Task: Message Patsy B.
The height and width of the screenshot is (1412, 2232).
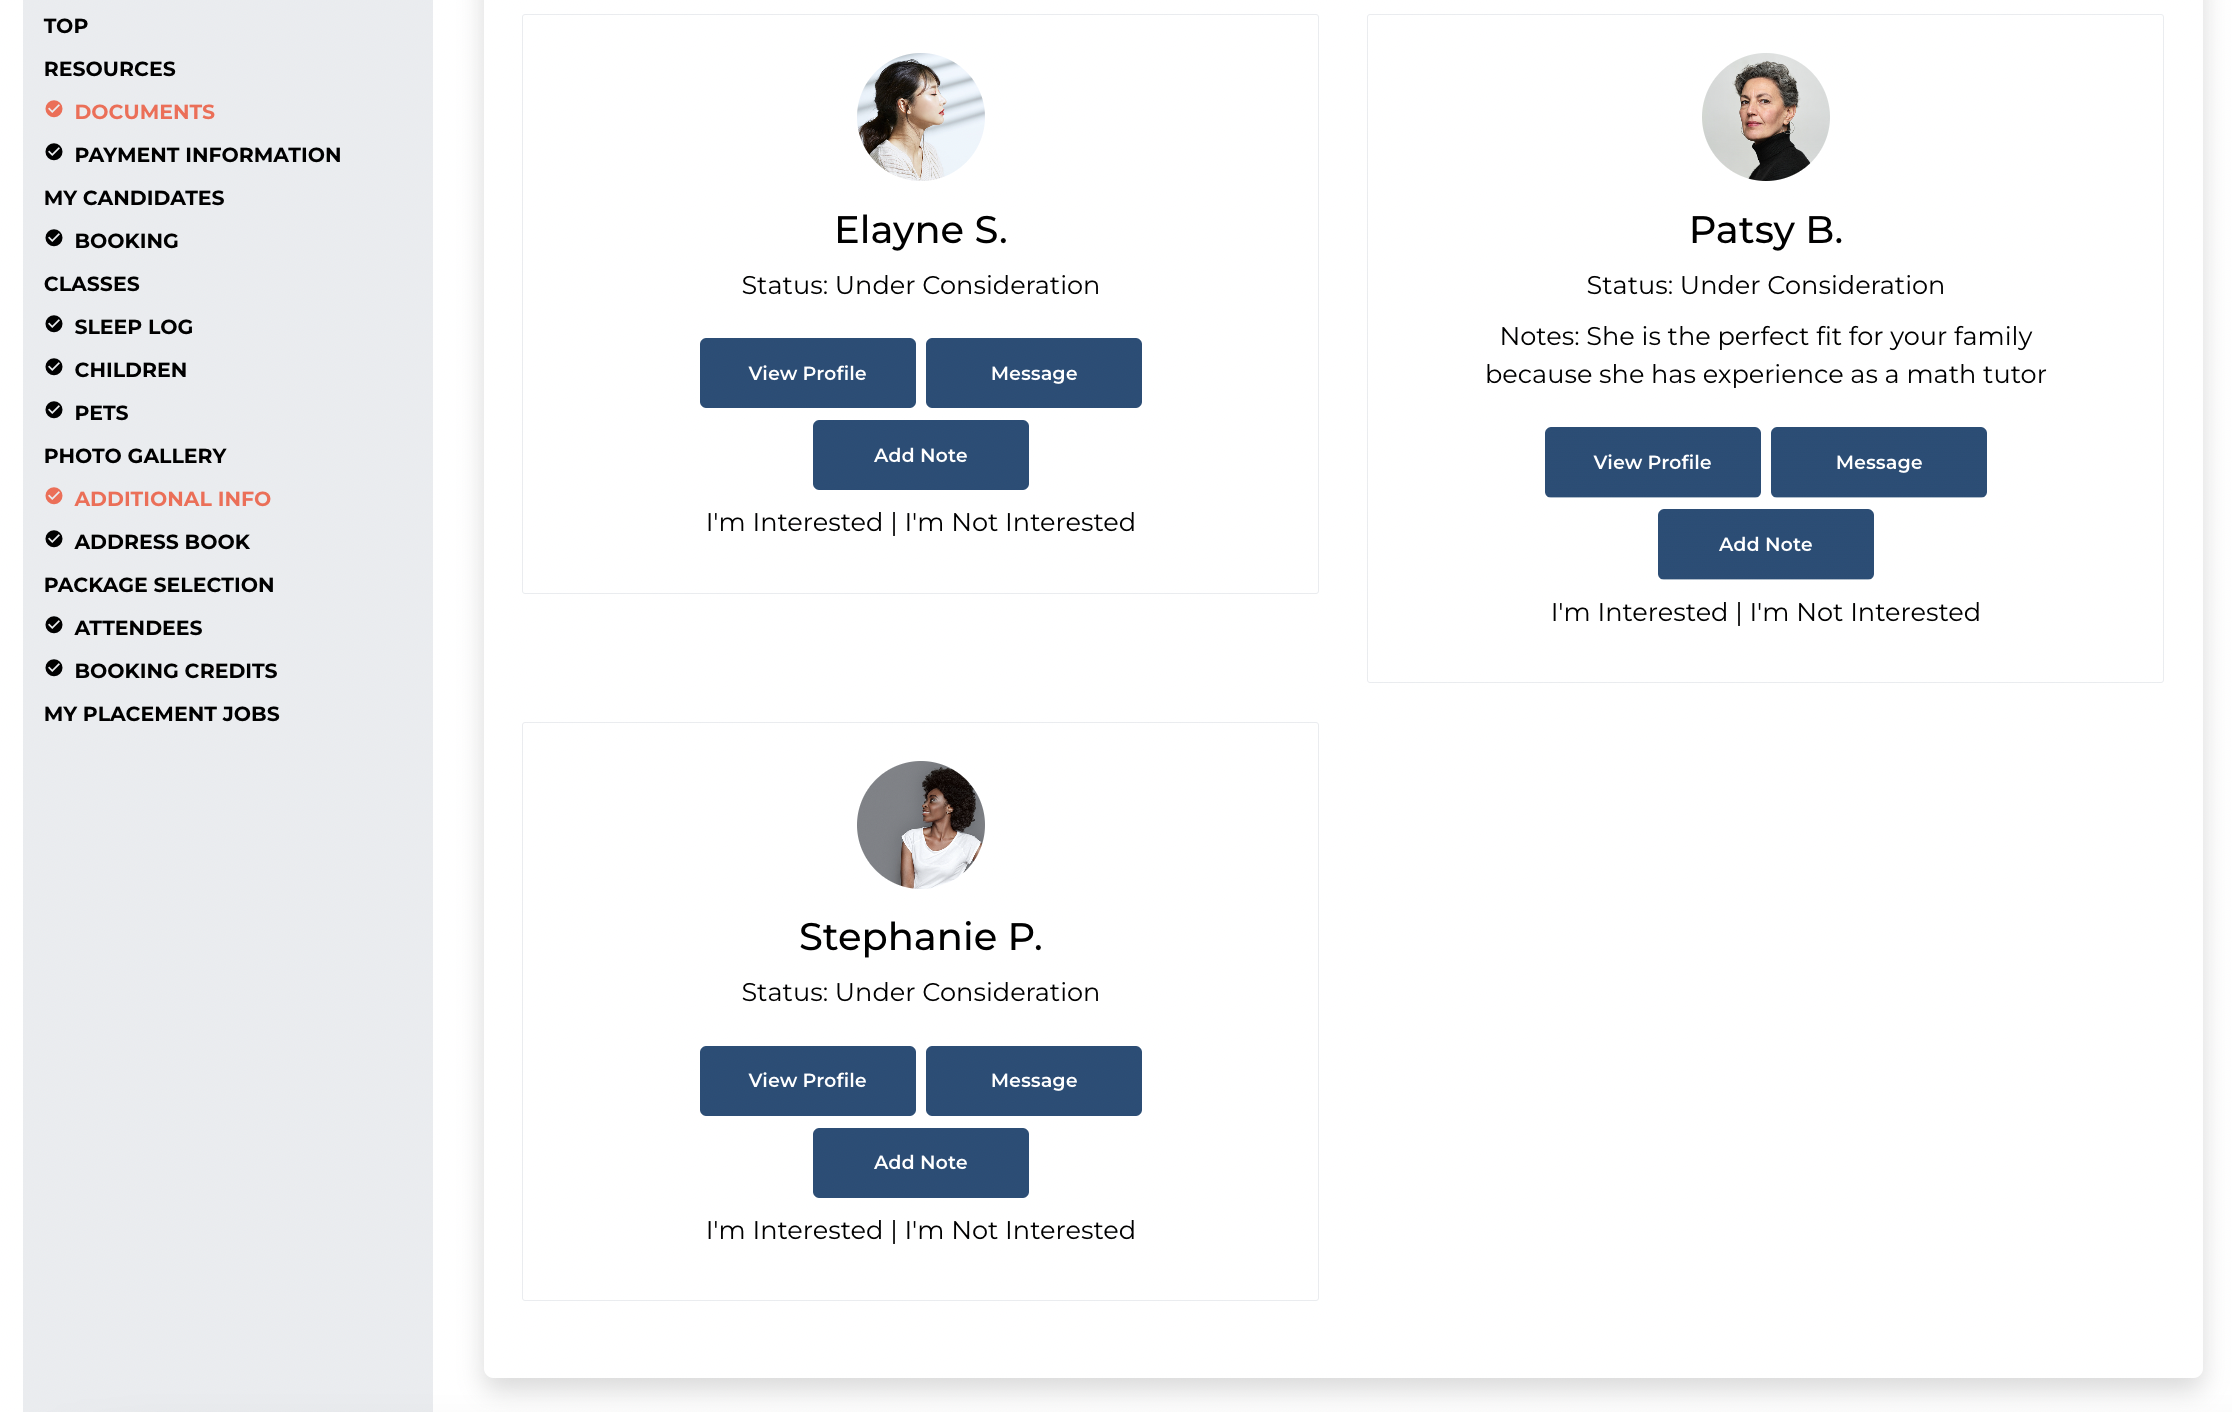Action: (1878, 461)
